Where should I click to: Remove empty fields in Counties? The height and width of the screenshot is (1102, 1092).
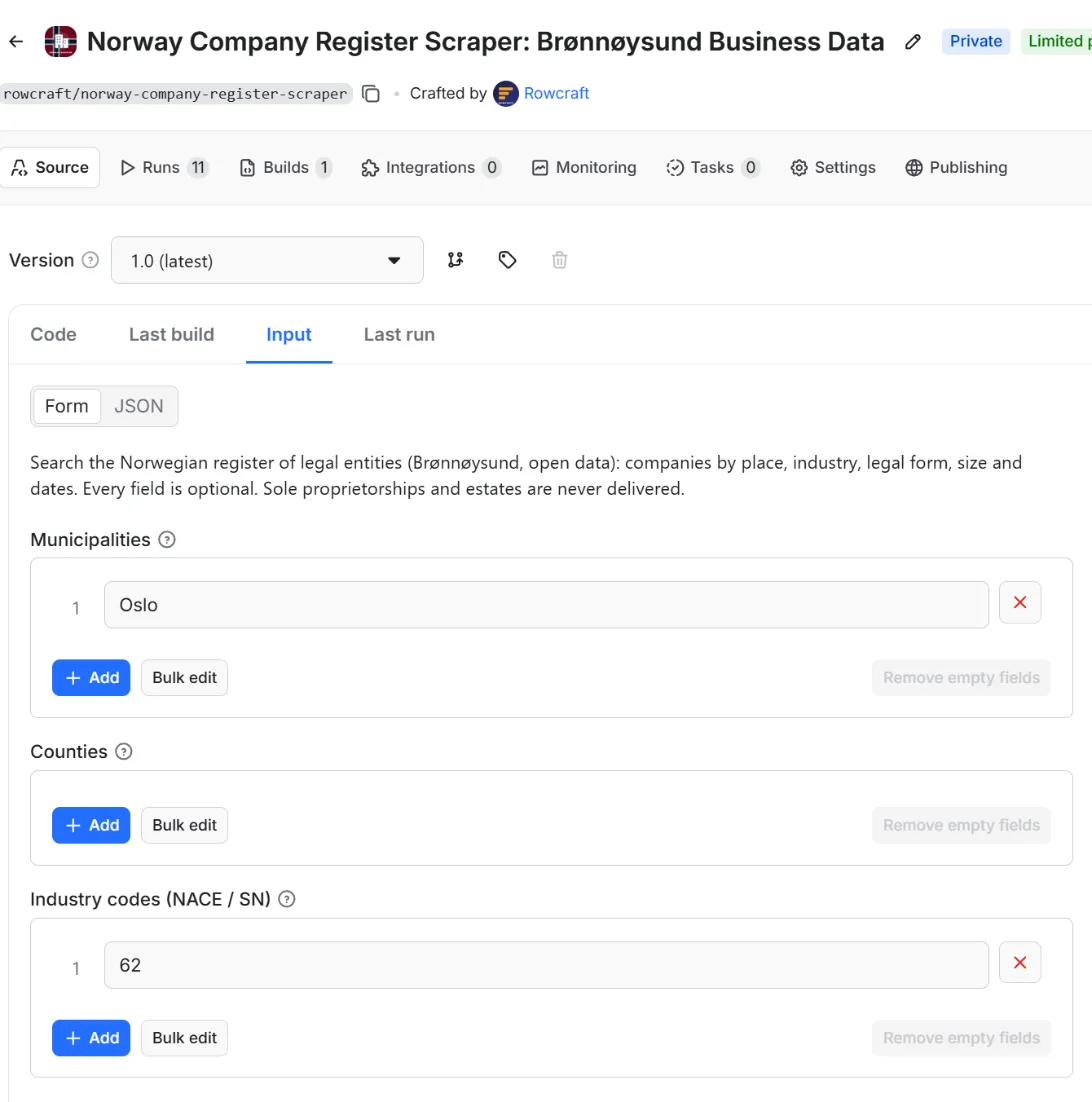(961, 825)
